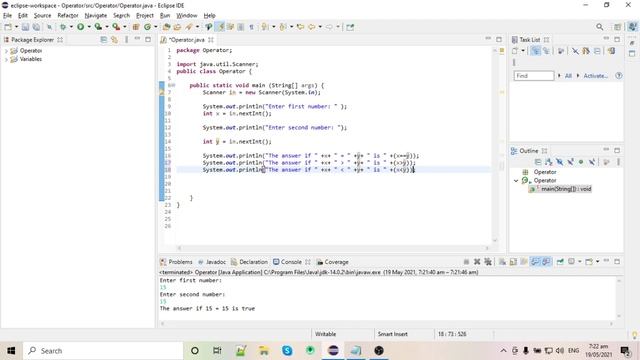Click the Quick Access search magnifier
640x360 pixels.
(599, 27)
